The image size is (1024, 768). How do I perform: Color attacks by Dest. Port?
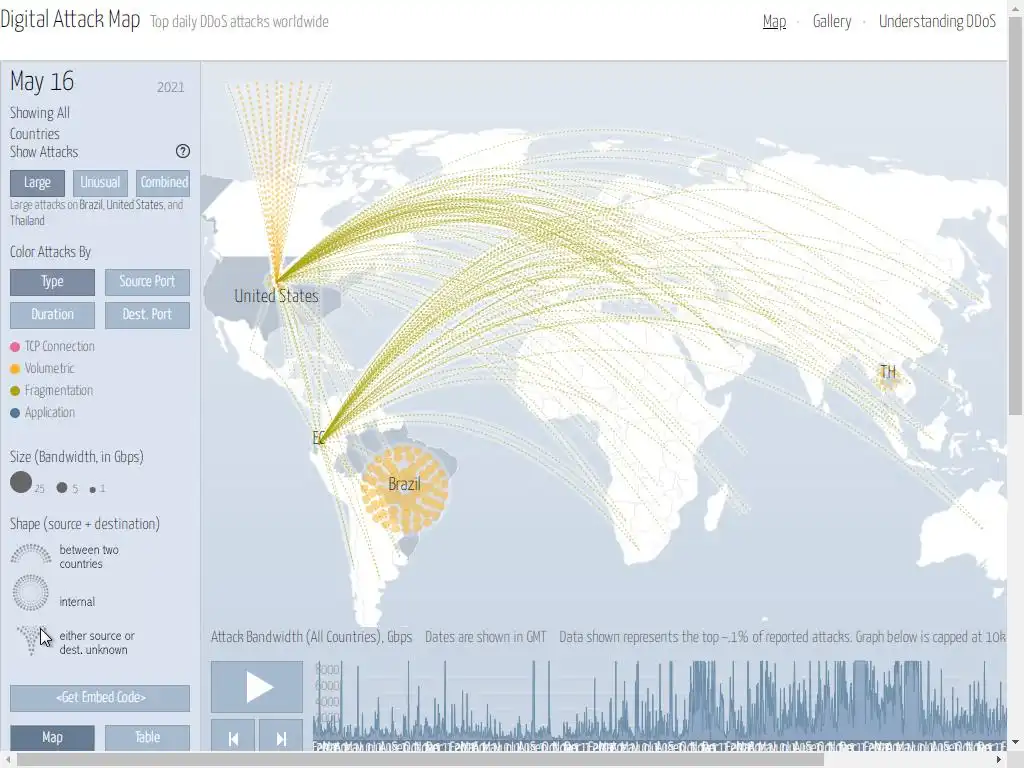point(147,315)
